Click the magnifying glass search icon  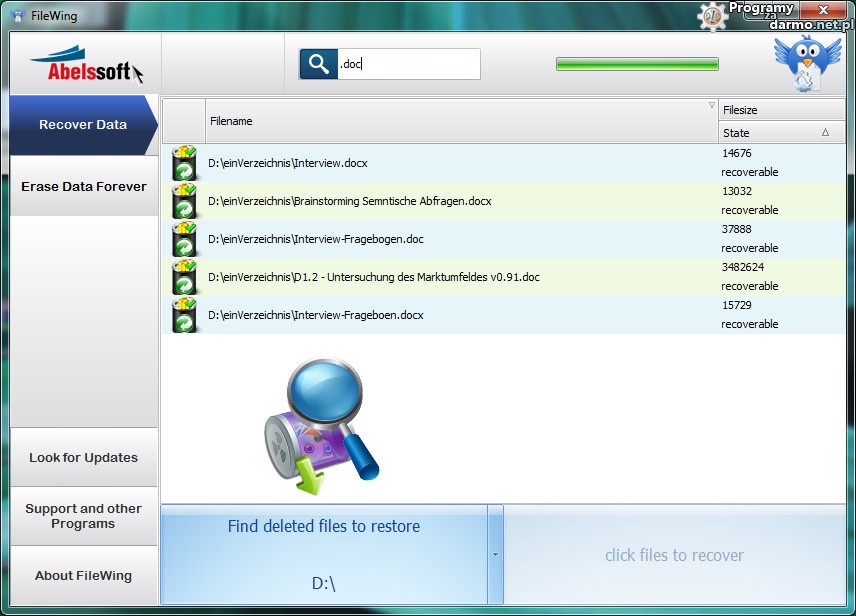pyautogui.click(x=318, y=64)
